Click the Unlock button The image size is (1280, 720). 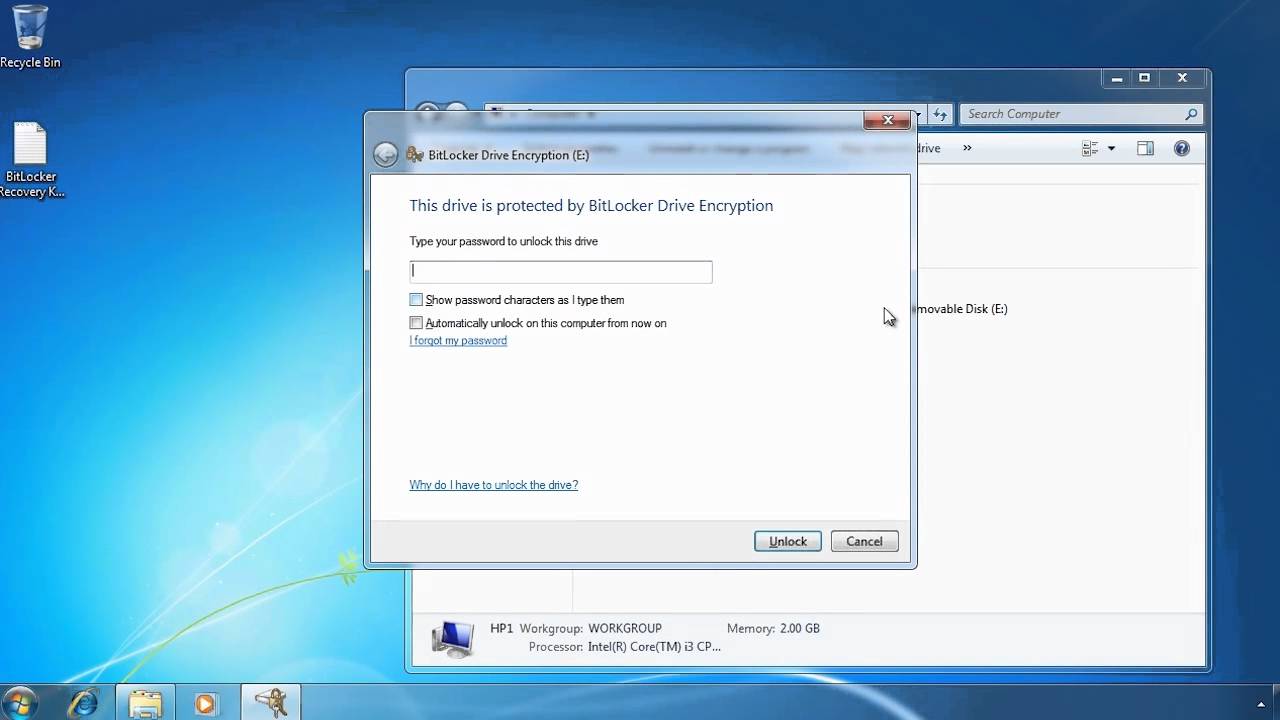(x=788, y=541)
